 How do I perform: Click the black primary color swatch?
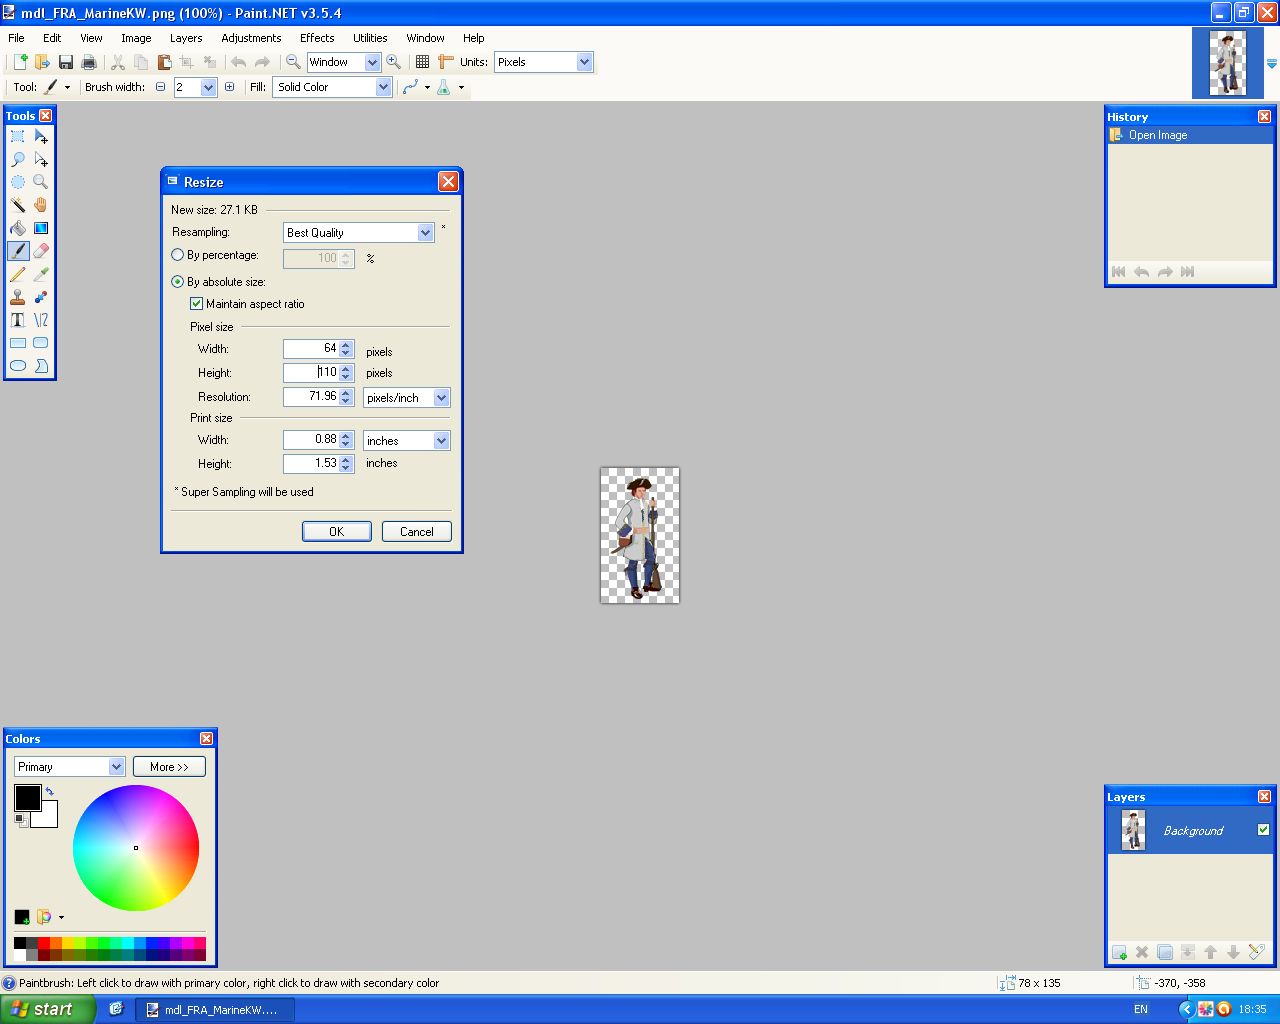pyautogui.click(x=27, y=797)
